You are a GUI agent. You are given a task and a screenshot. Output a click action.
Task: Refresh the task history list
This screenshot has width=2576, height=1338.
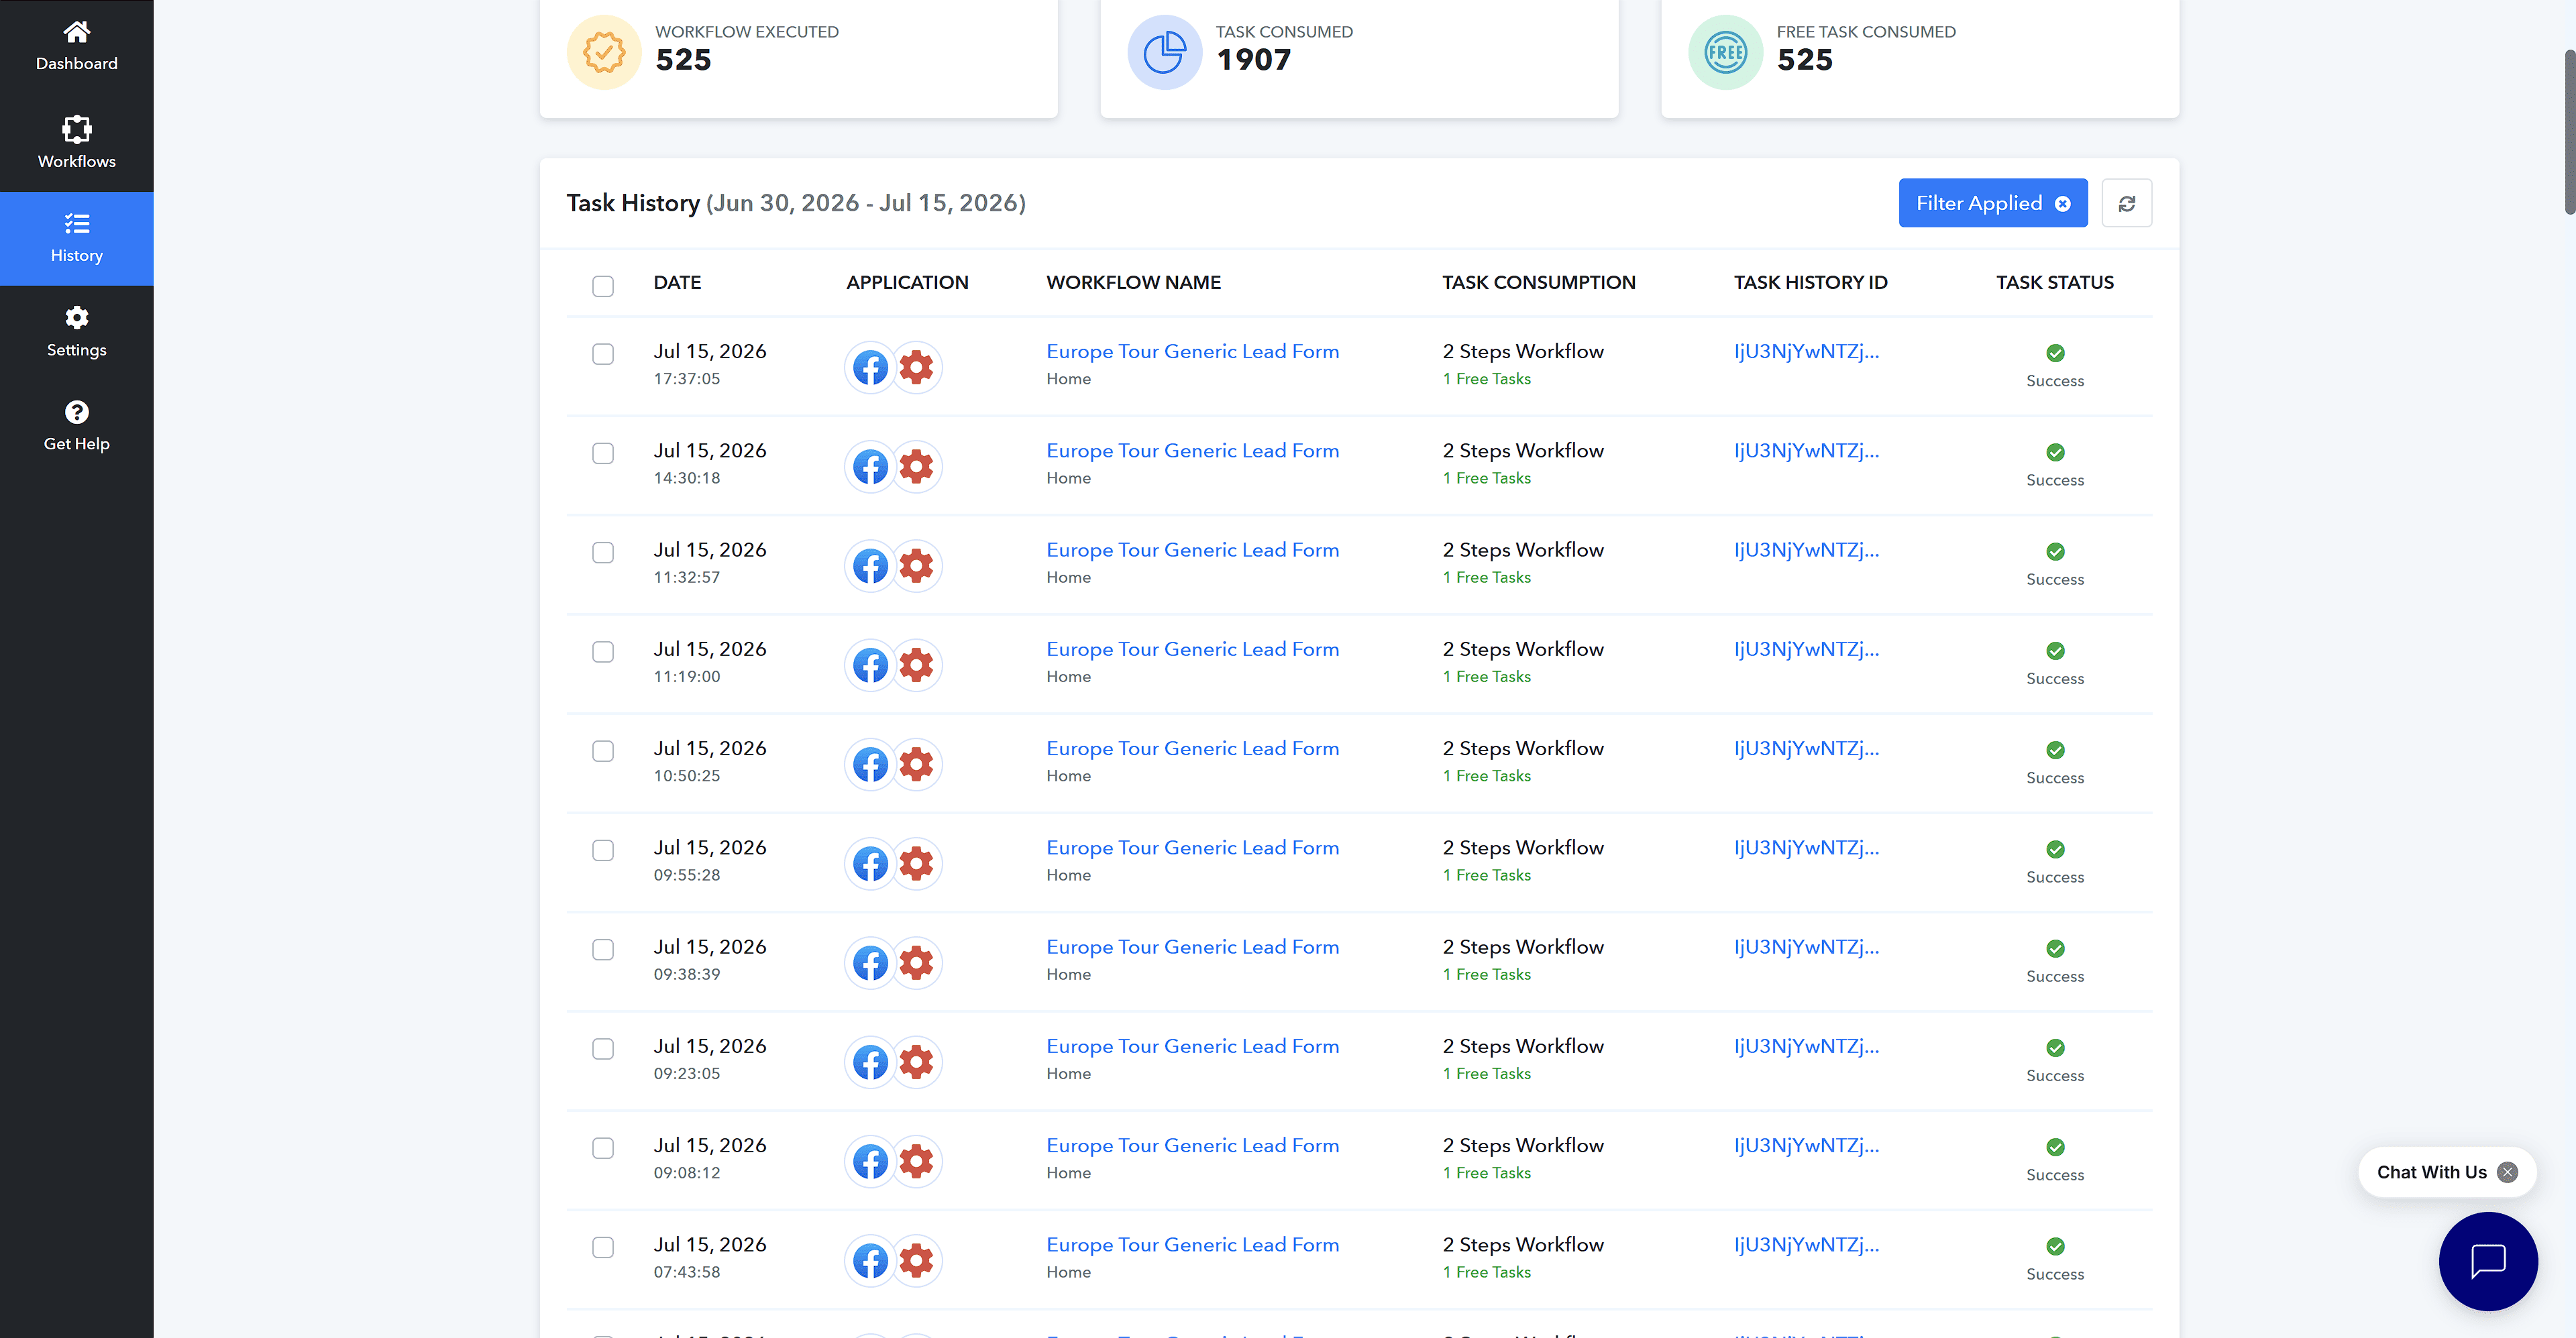pyautogui.click(x=2126, y=203)
